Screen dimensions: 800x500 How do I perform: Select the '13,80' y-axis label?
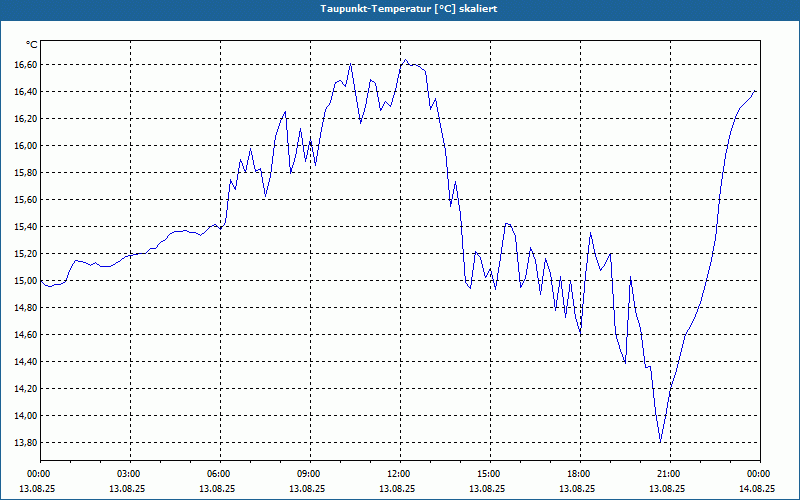pyautogui.click(x=27, y=443)
